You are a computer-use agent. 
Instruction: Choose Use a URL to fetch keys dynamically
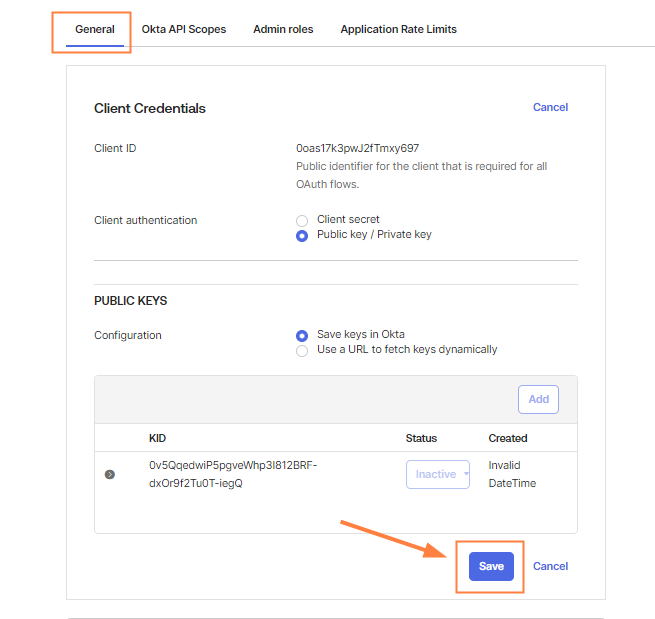pyautogui.click(x=302, y=350)
